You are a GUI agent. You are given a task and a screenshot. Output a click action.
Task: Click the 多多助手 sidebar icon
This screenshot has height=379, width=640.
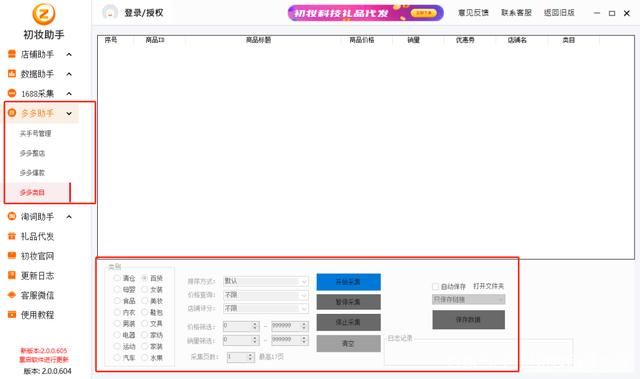click(x=12, y=113)
